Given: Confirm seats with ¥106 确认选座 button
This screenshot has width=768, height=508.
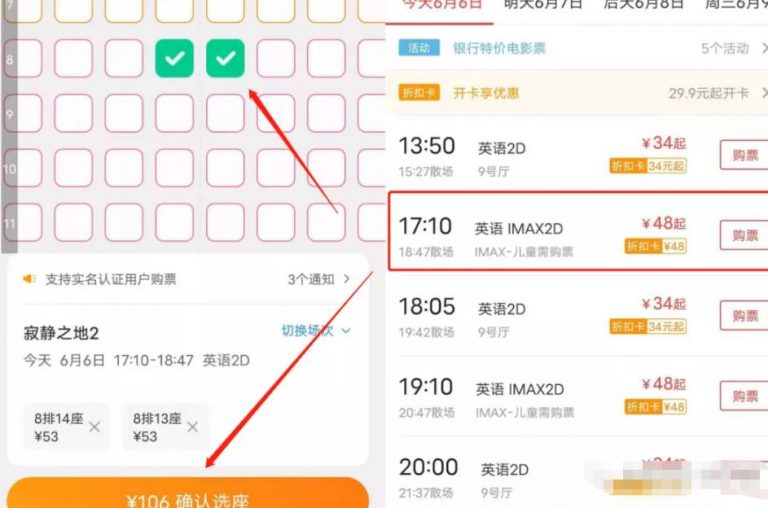Looking at the screenshot, I should [188, 493].
